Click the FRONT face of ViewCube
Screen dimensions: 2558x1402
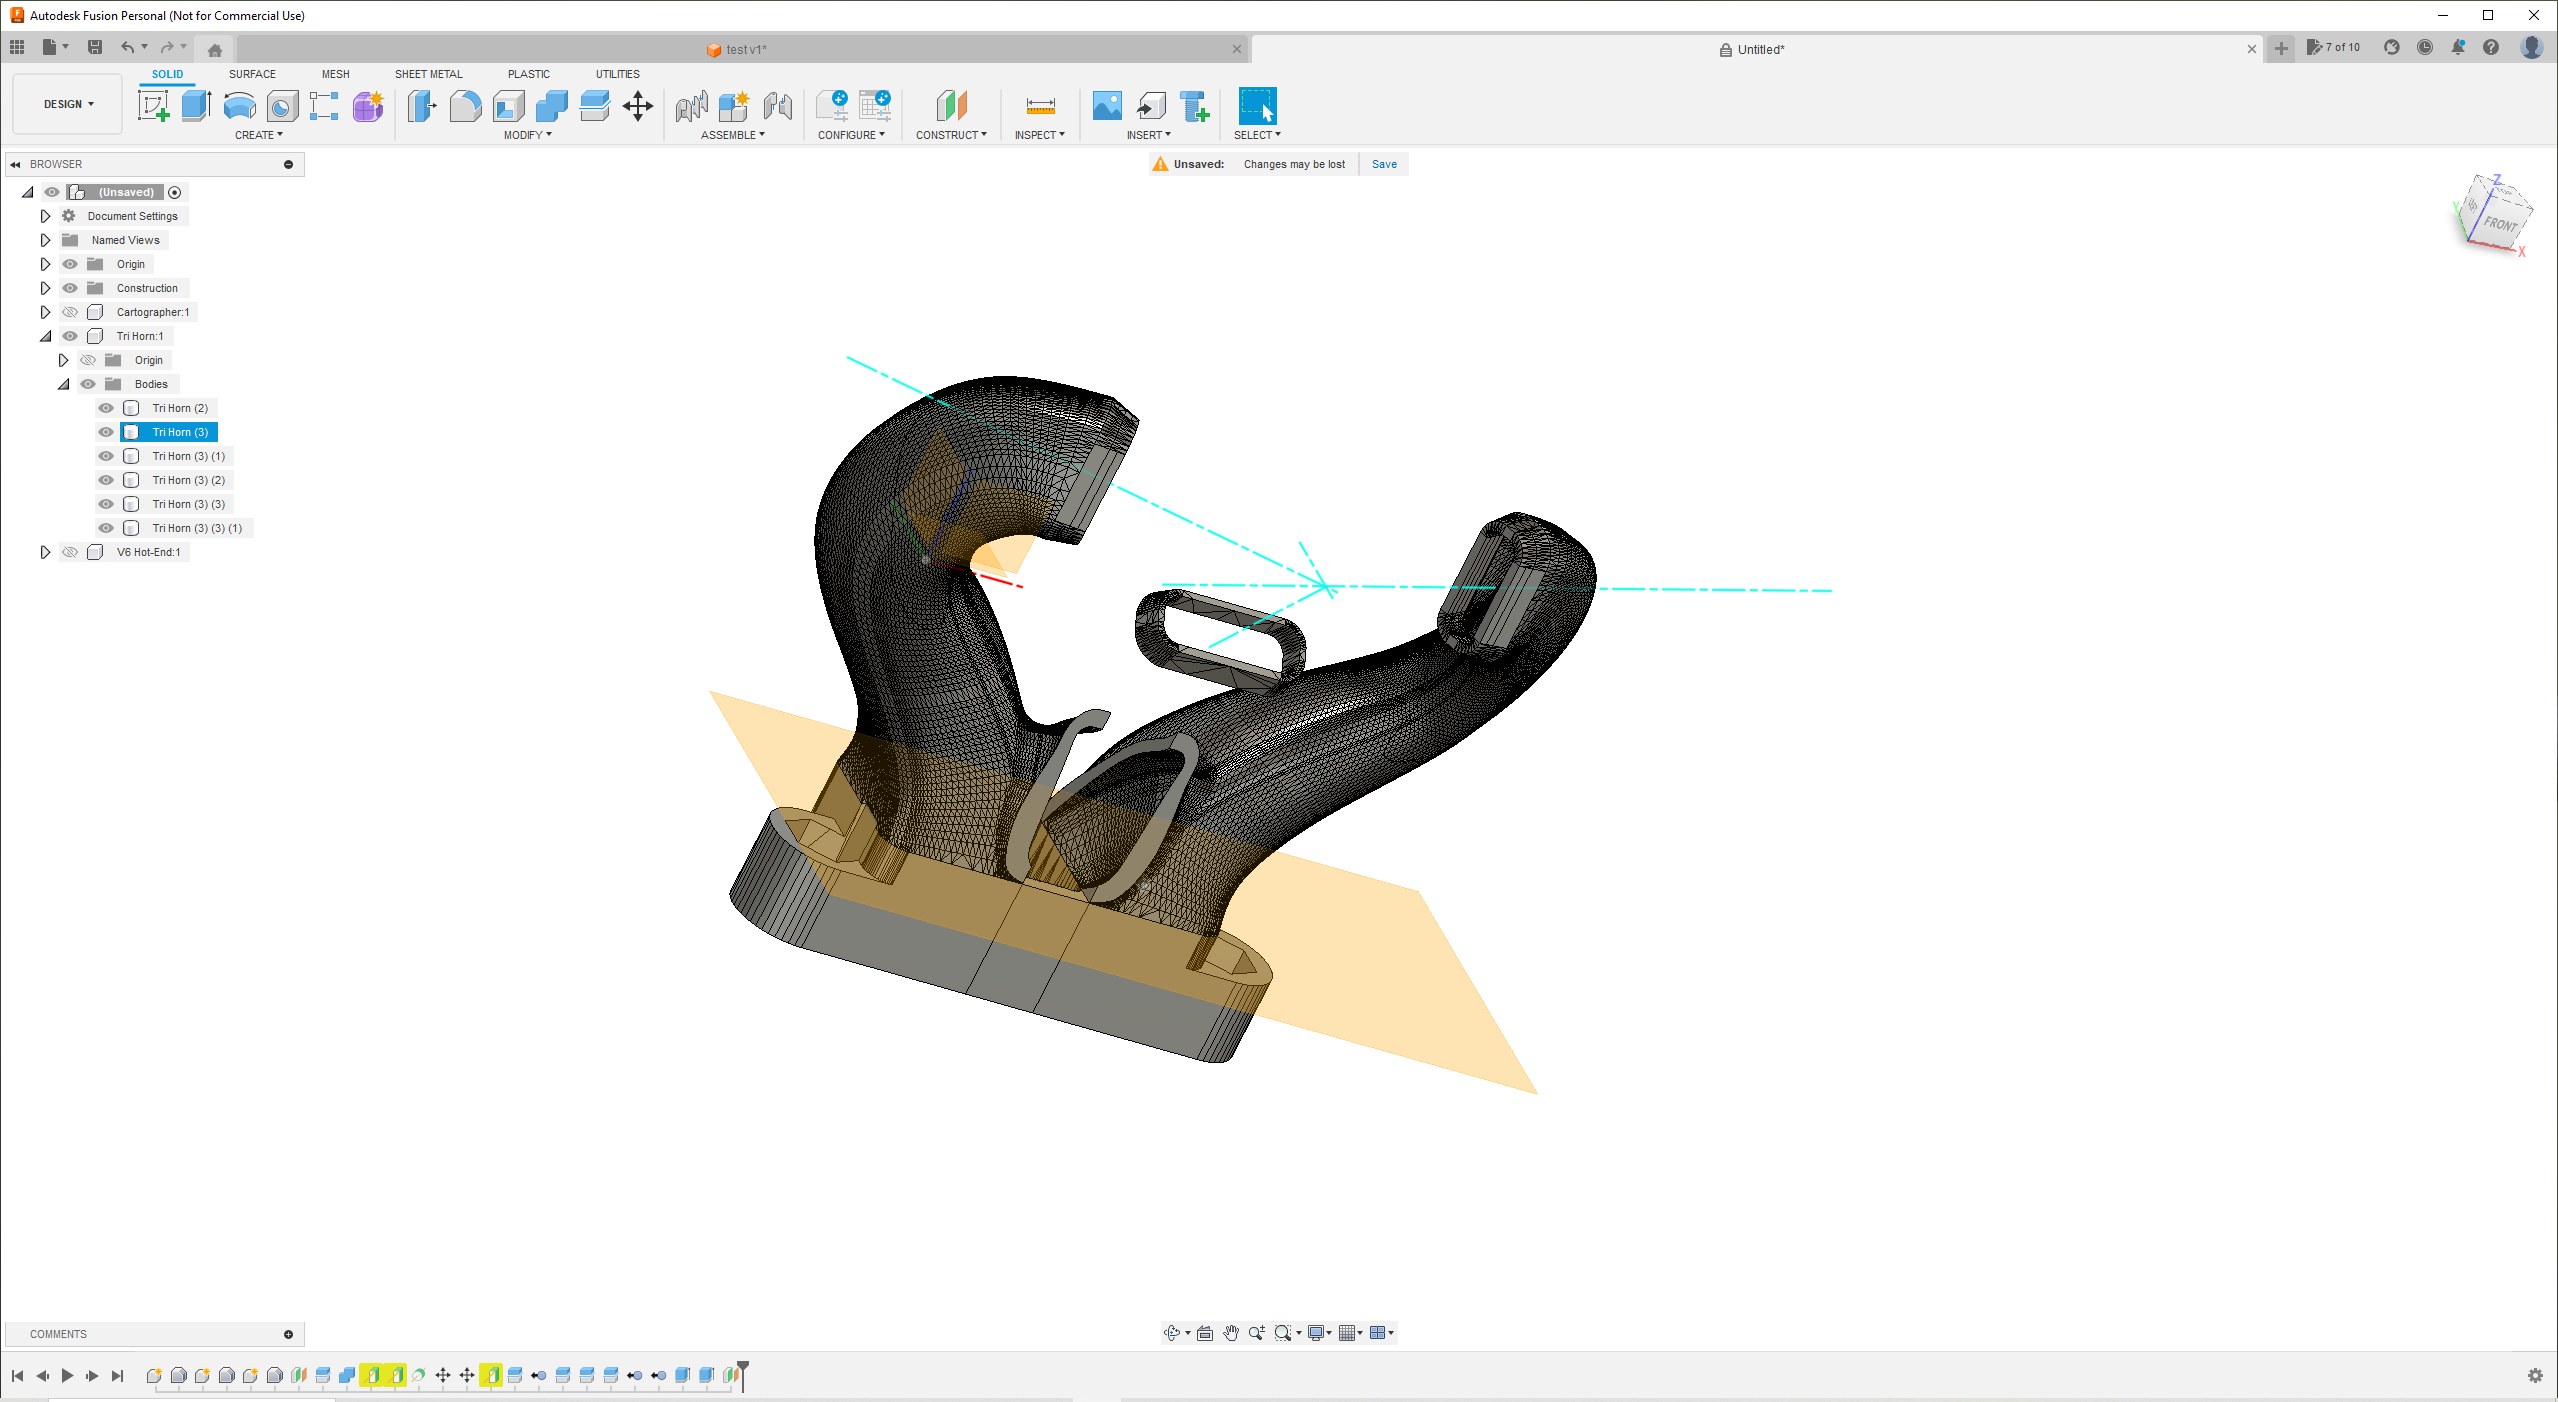[2500, 223]
